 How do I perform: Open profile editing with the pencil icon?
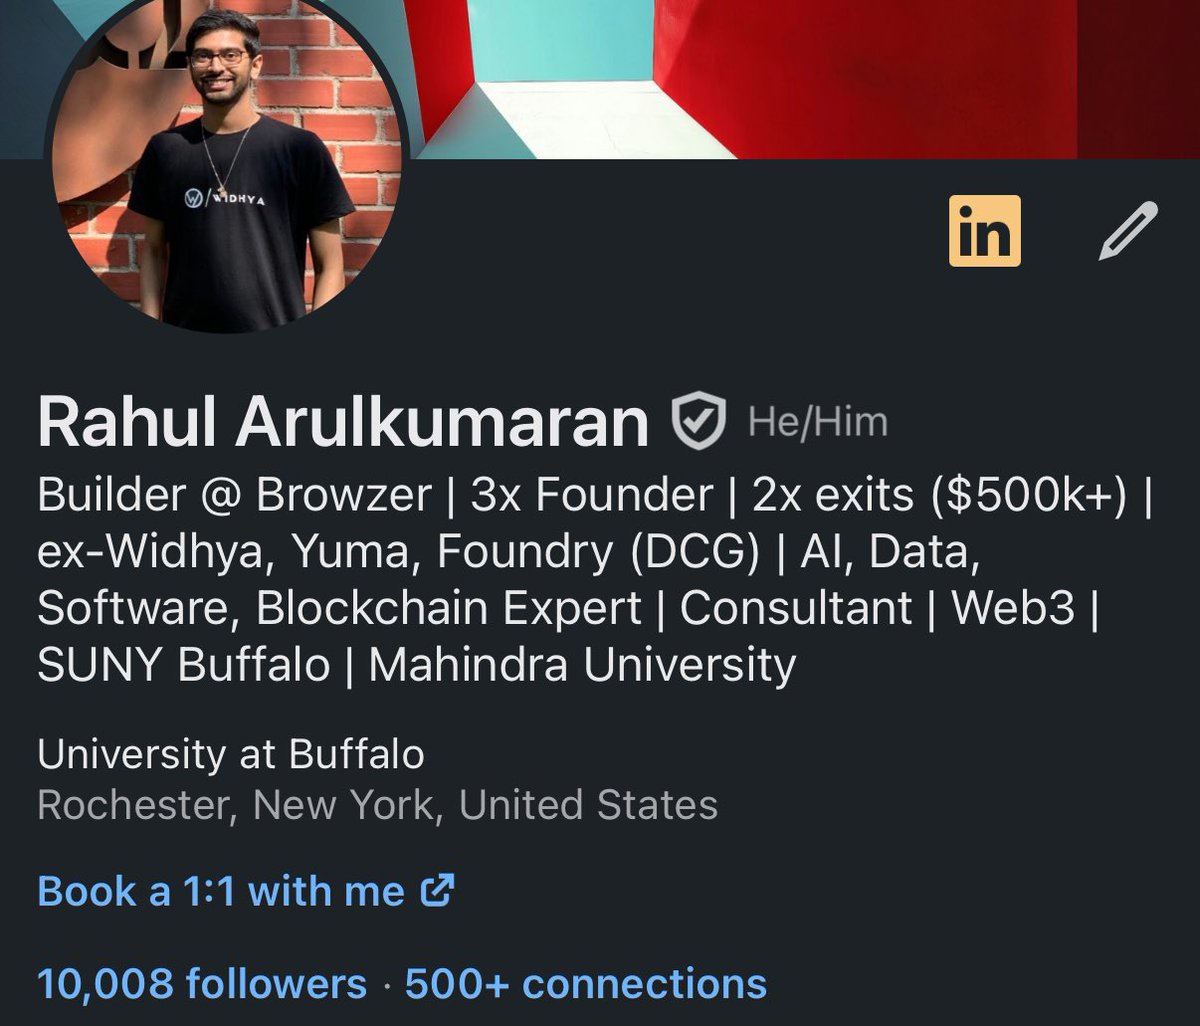point(1129,231)
